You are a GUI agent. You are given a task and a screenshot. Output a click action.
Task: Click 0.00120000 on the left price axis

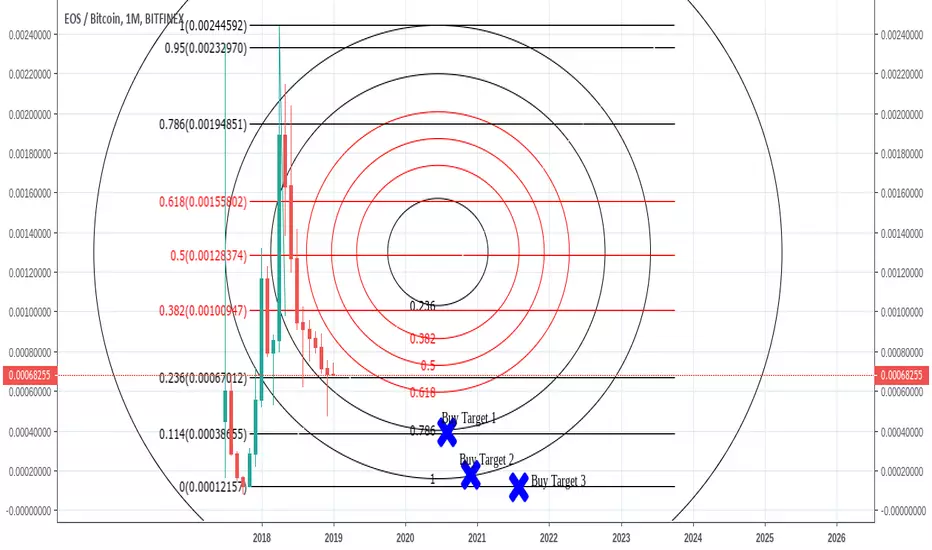30,273
